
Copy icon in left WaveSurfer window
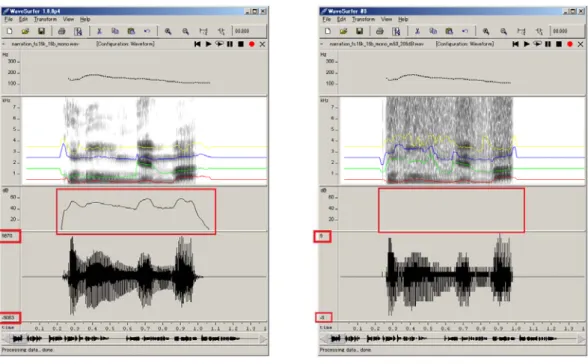(115, 31)
